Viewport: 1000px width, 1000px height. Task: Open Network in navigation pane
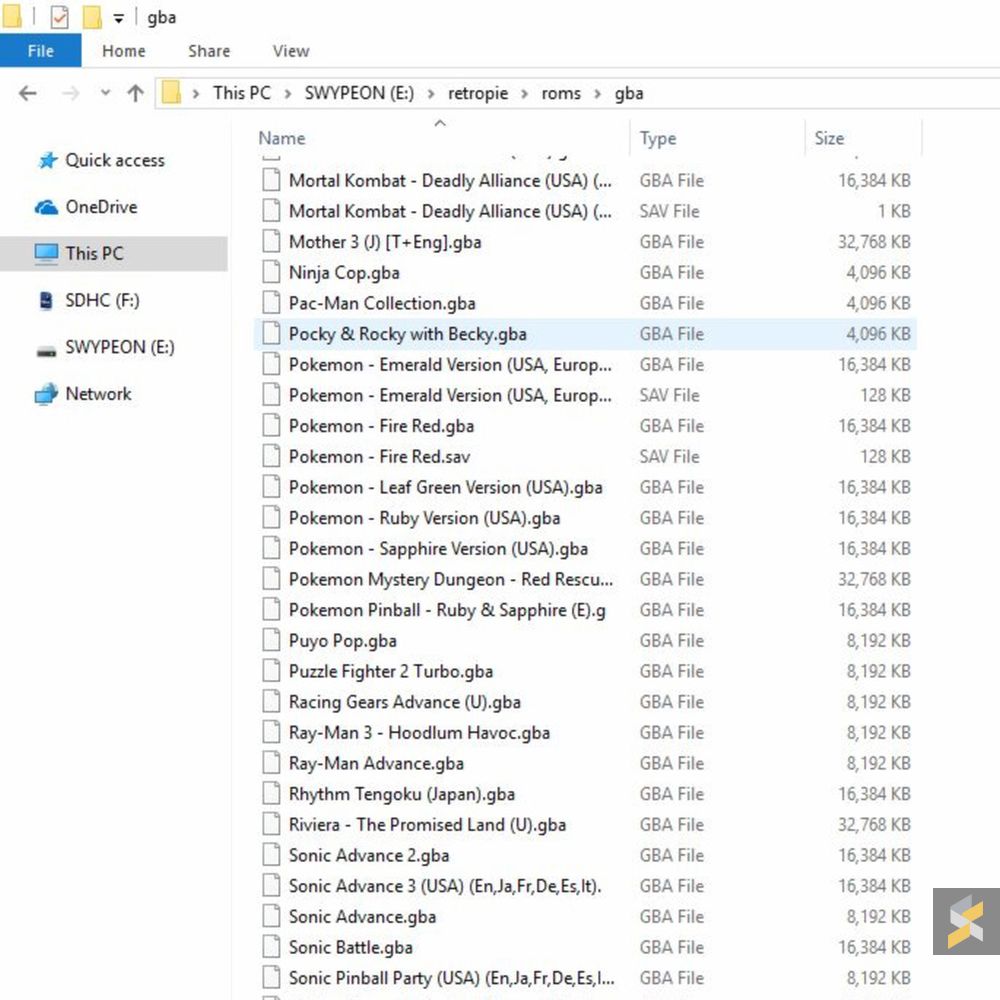tap(98, 393)
